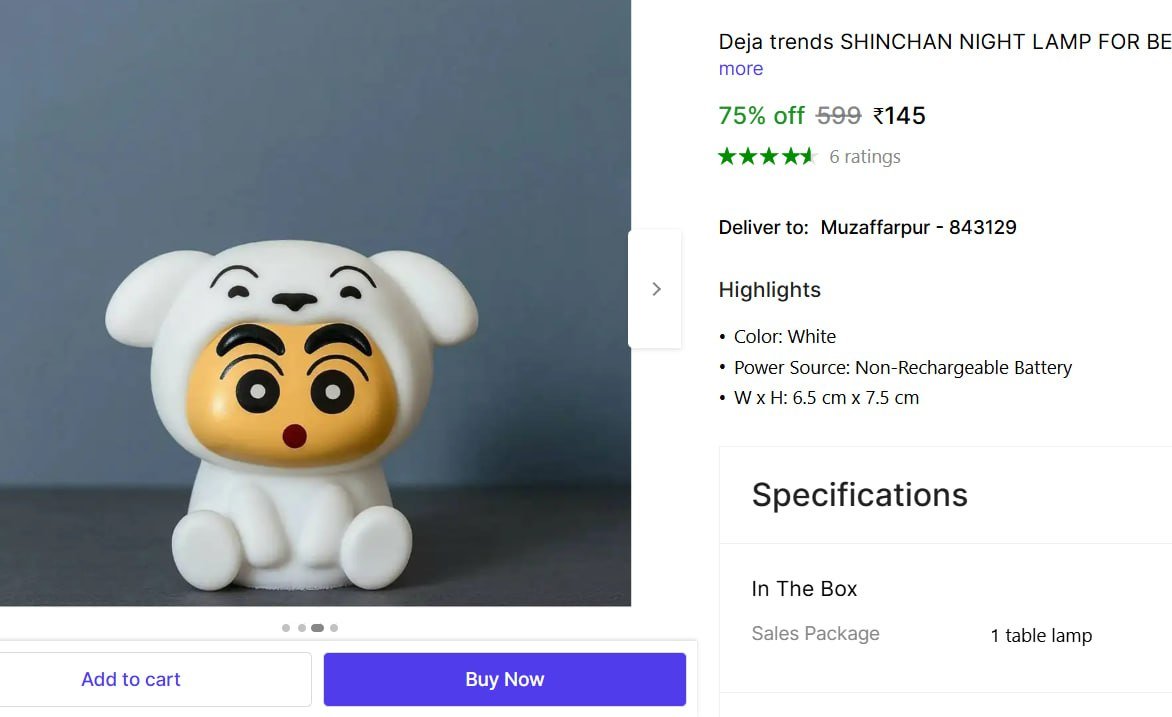The width and height of the screenshot is (1172, 717).
Task: Select the first carousel dot indicator
Action: (x=286, y=628)
